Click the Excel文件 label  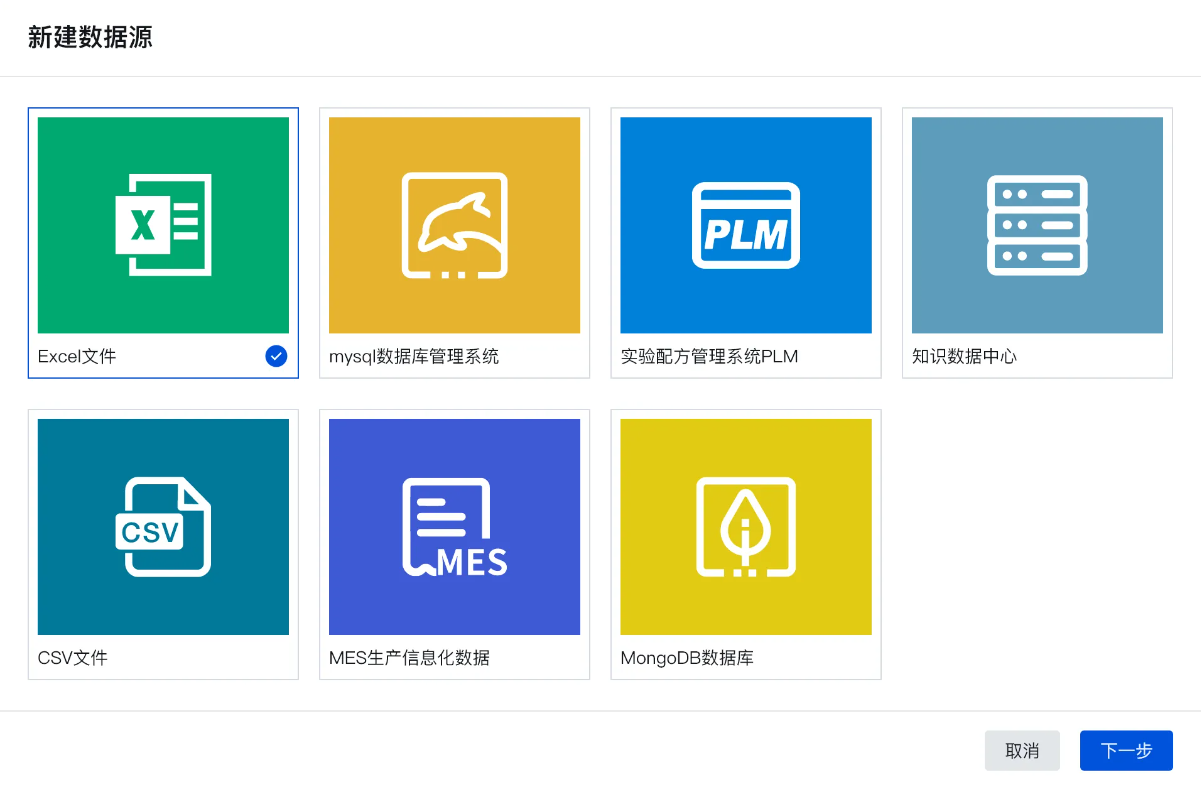point(77,356)
